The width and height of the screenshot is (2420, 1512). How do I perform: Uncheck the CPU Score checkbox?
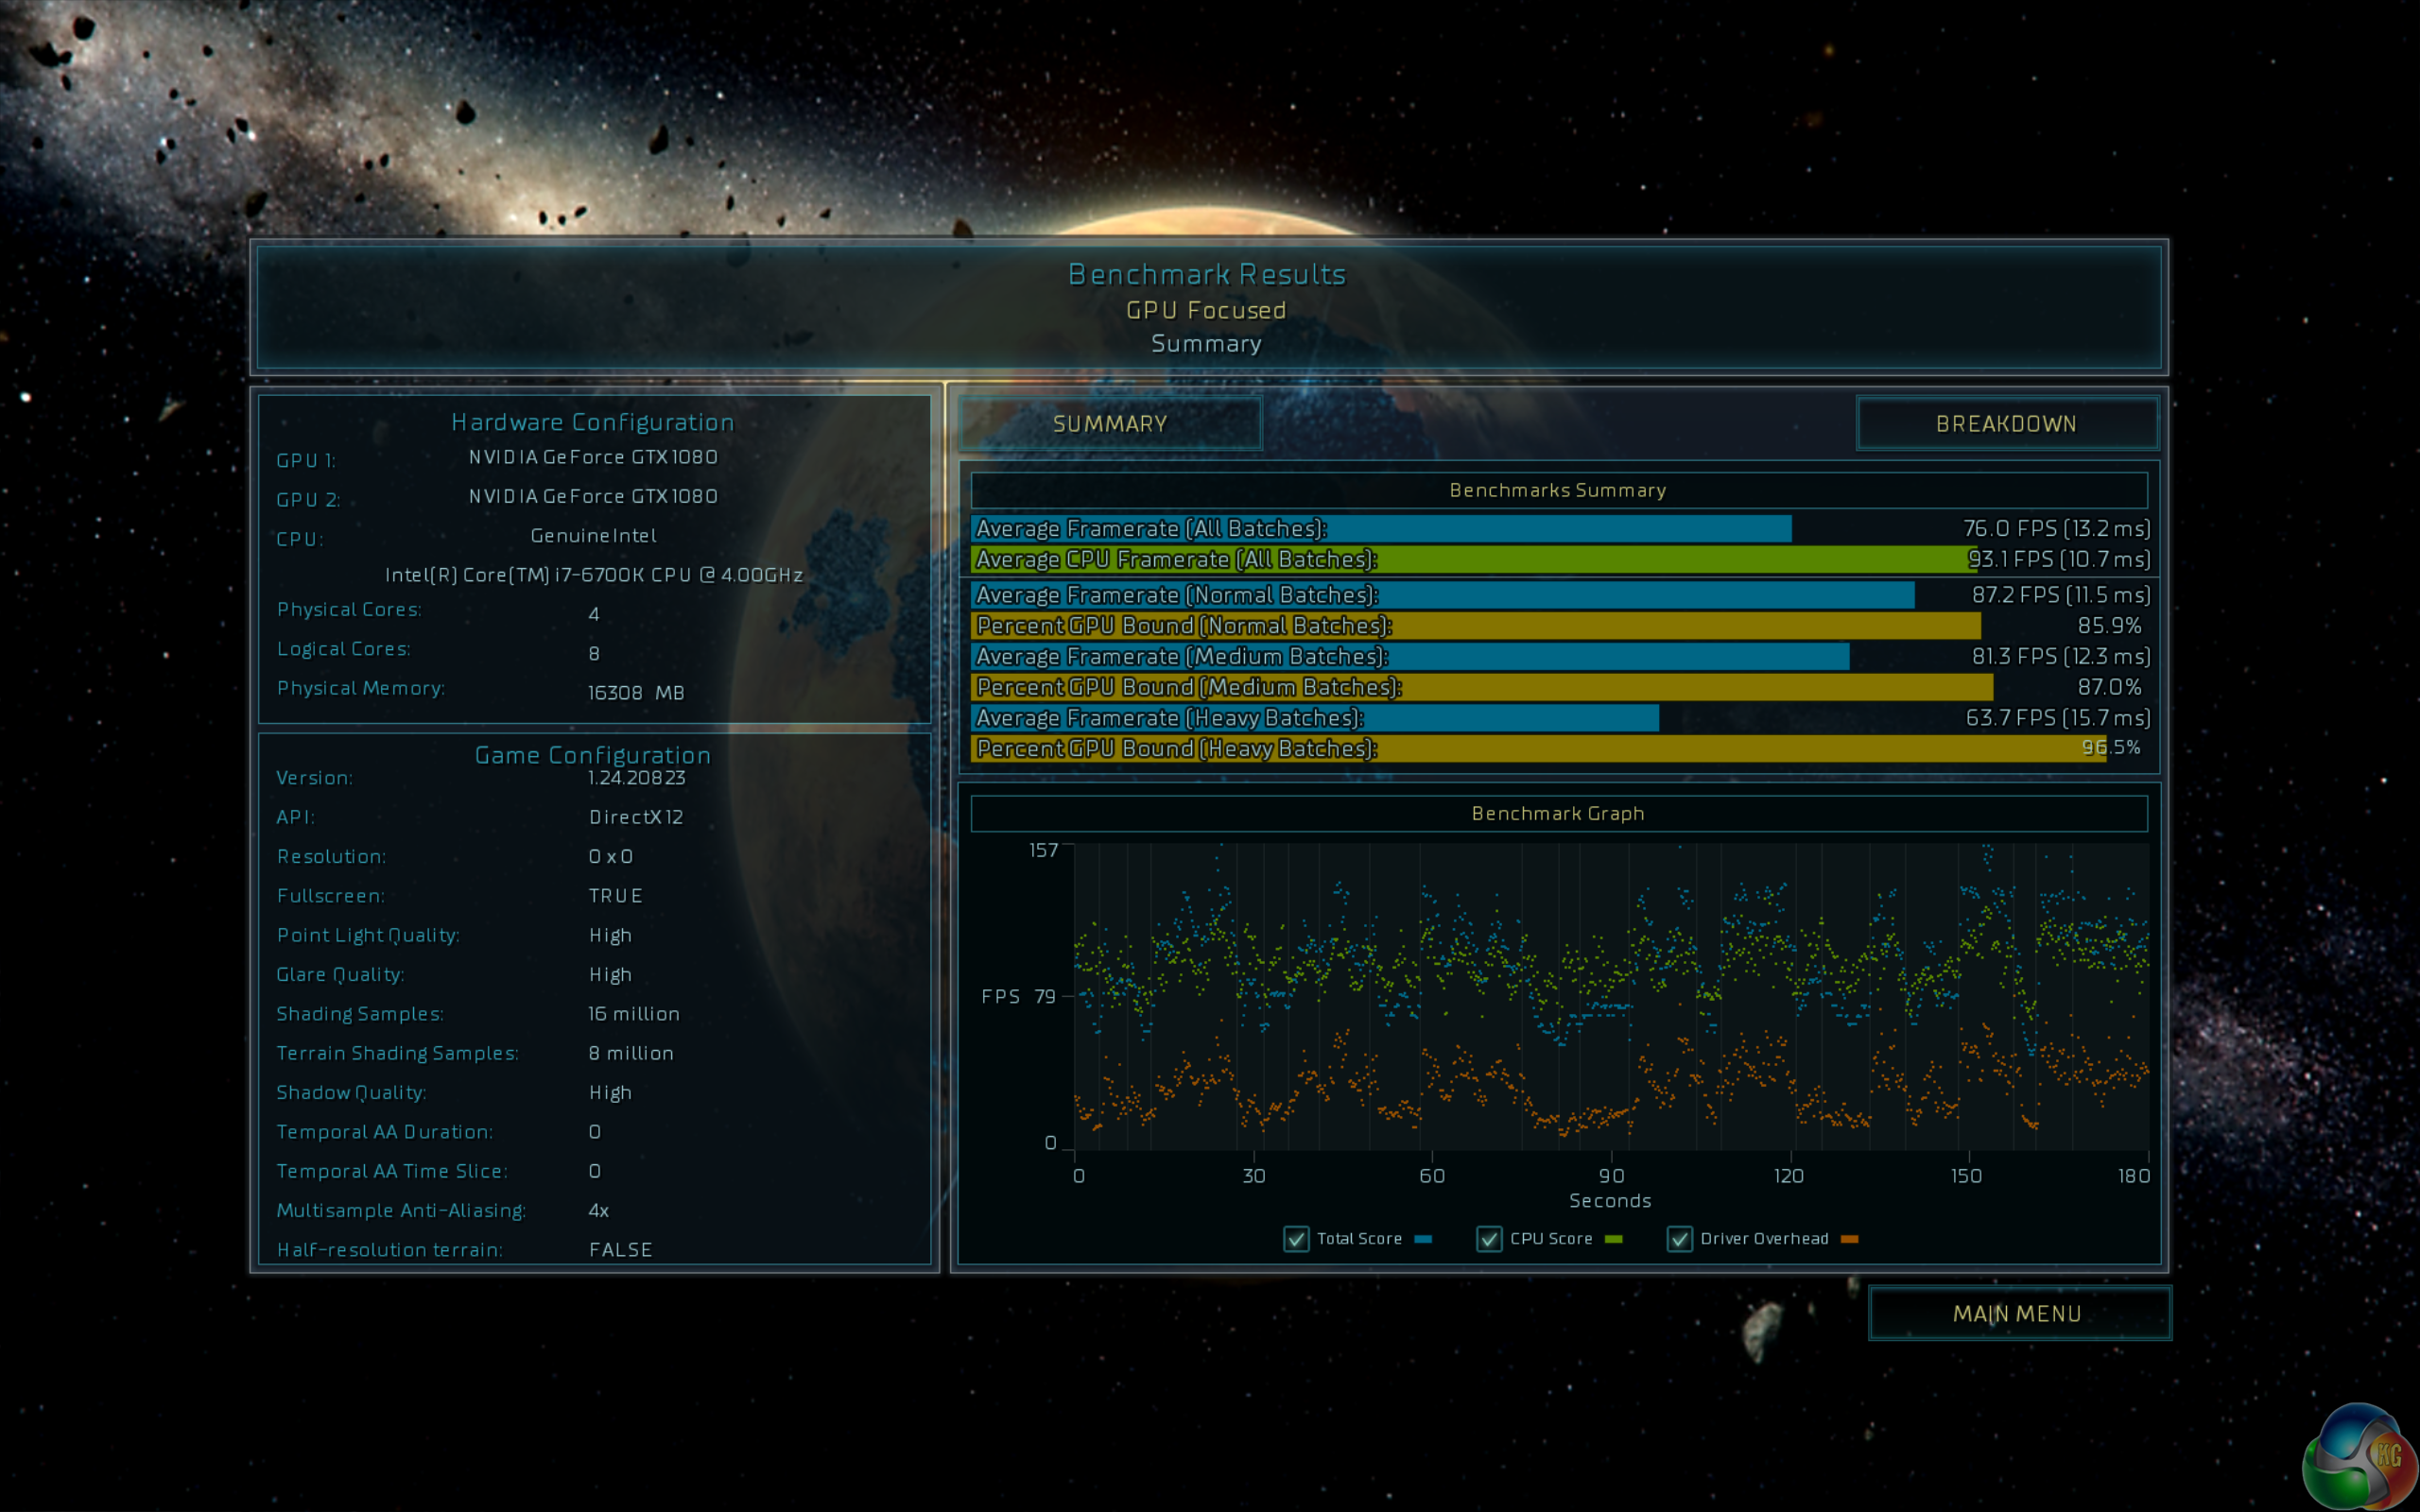click(x=1489, y=1239)
